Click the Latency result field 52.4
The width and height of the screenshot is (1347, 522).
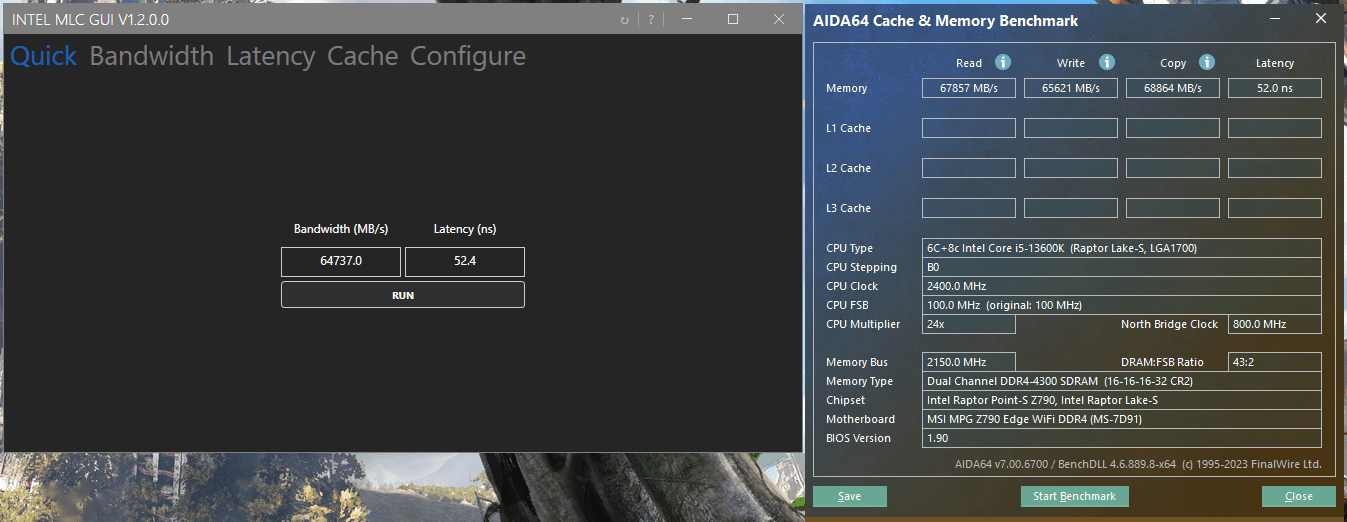pos(465,261)
